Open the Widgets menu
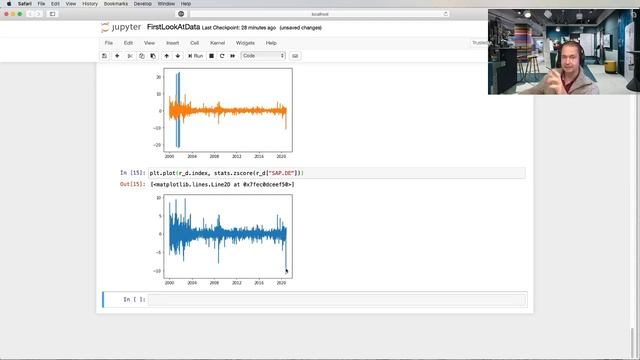The image size is (640, 360). click(245, 43)
